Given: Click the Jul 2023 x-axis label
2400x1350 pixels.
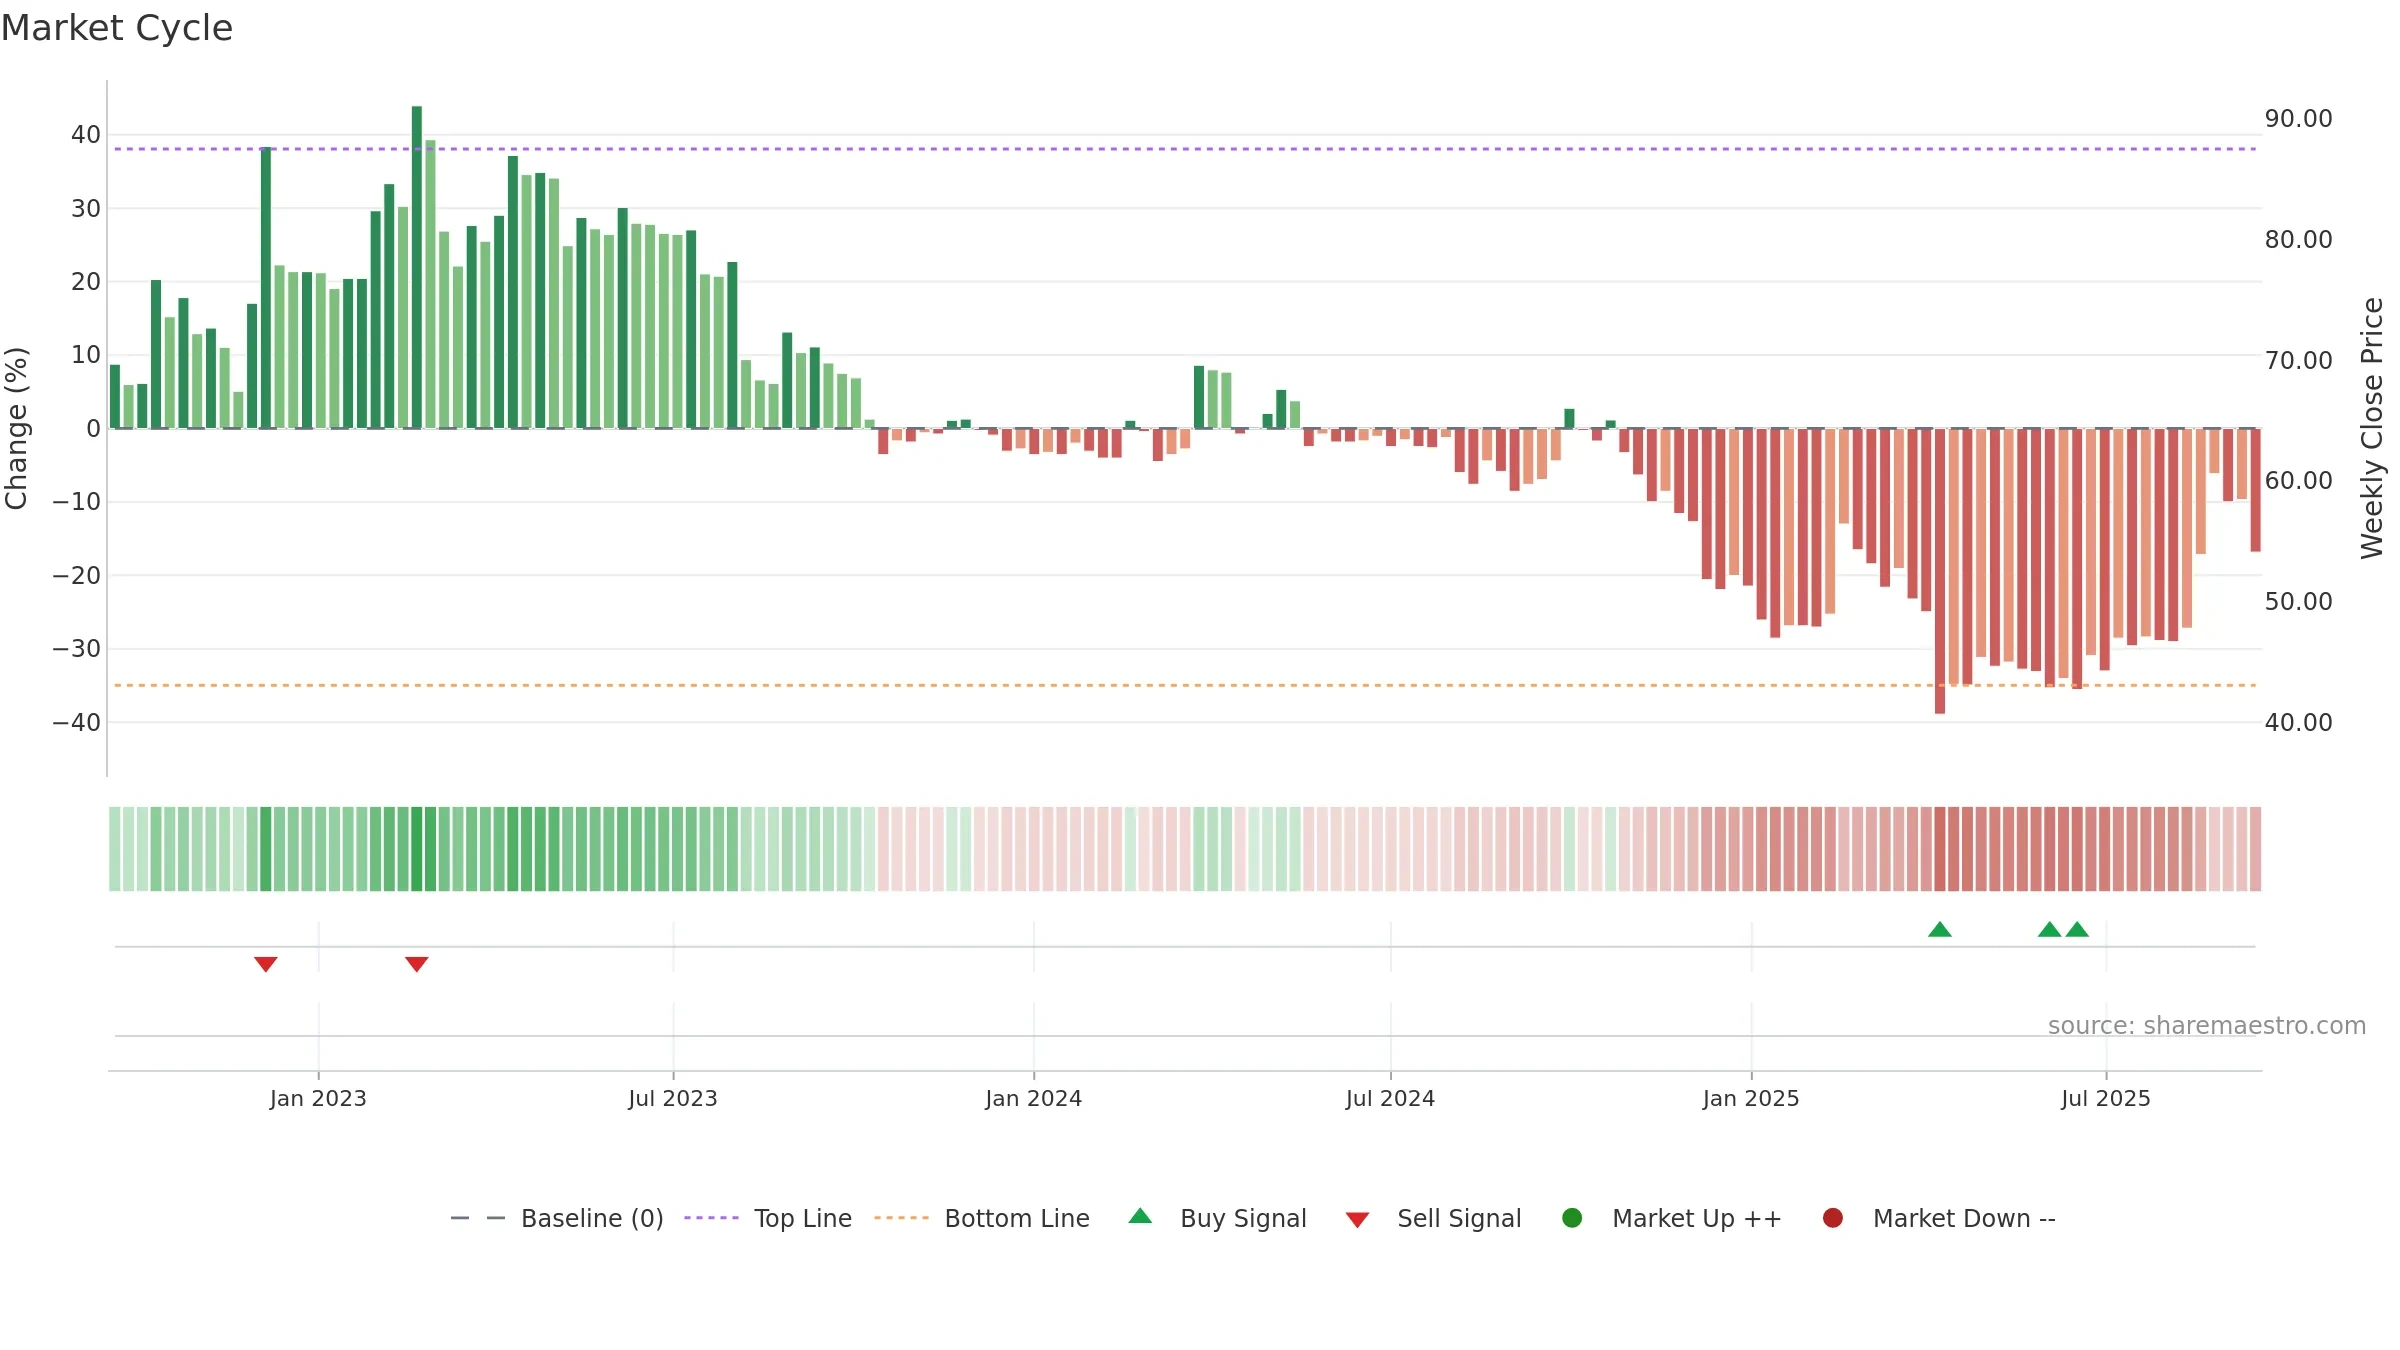Looking at the screenshot, I should coord(673,1098).
